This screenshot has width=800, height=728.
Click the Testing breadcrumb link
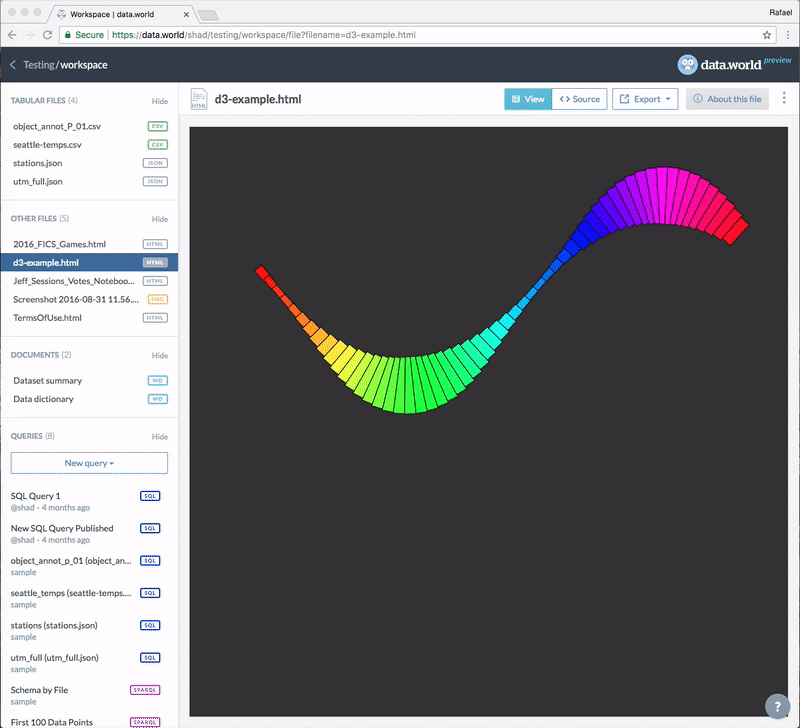pos(39,65)
